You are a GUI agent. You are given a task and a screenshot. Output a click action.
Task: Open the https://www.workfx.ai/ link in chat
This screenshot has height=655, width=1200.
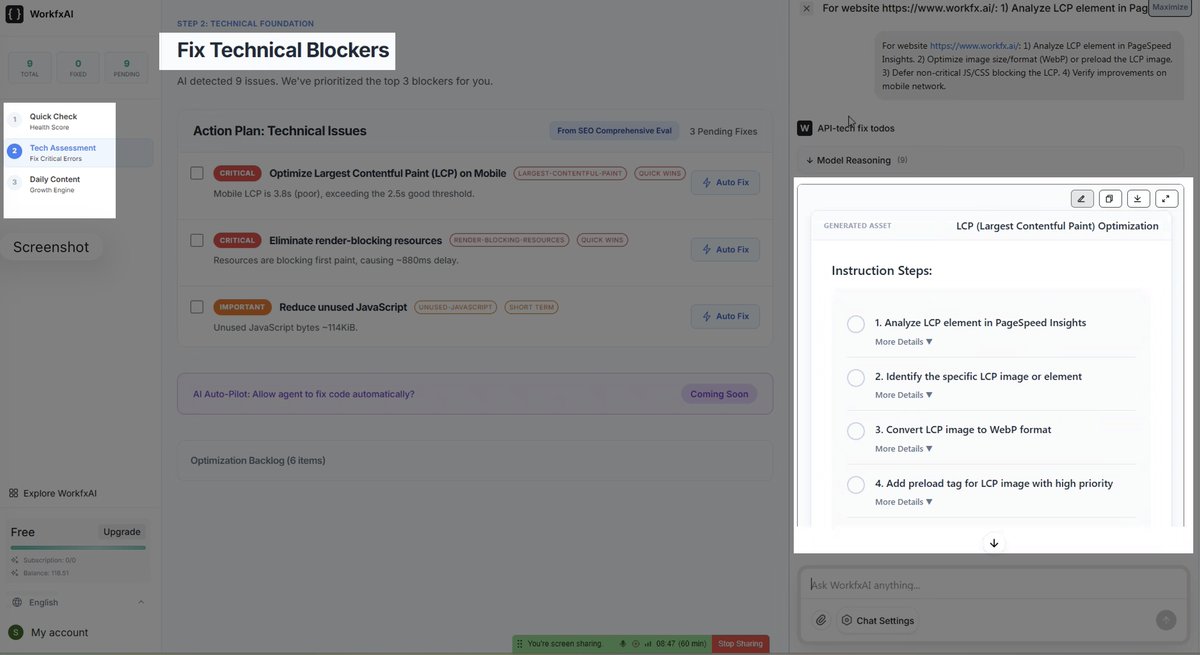tap(974, 46)
